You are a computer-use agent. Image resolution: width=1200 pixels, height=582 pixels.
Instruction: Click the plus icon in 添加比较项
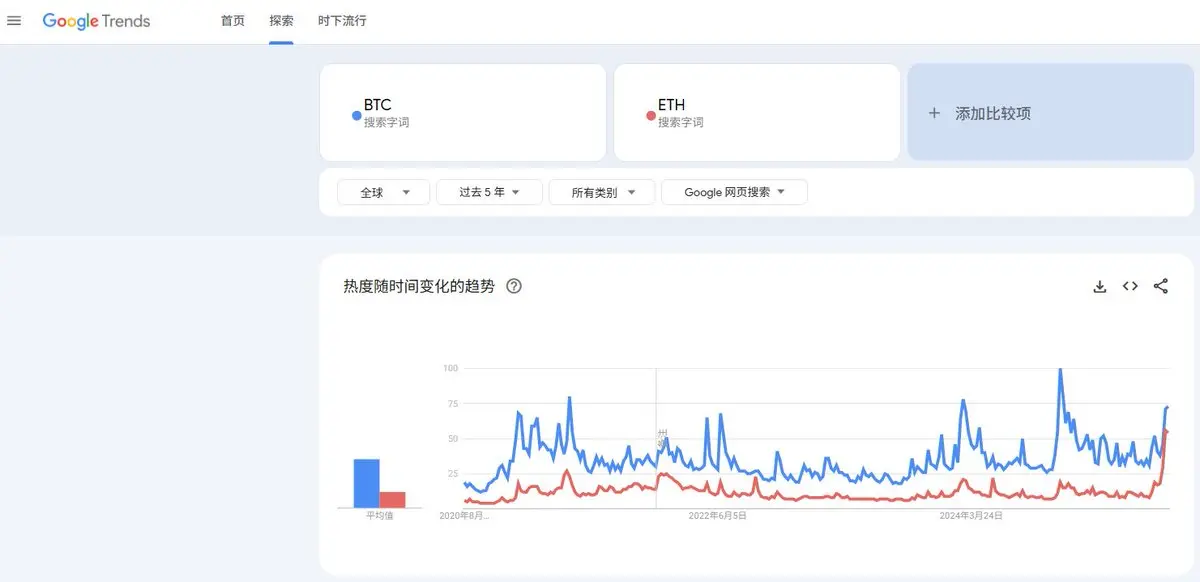934,113
